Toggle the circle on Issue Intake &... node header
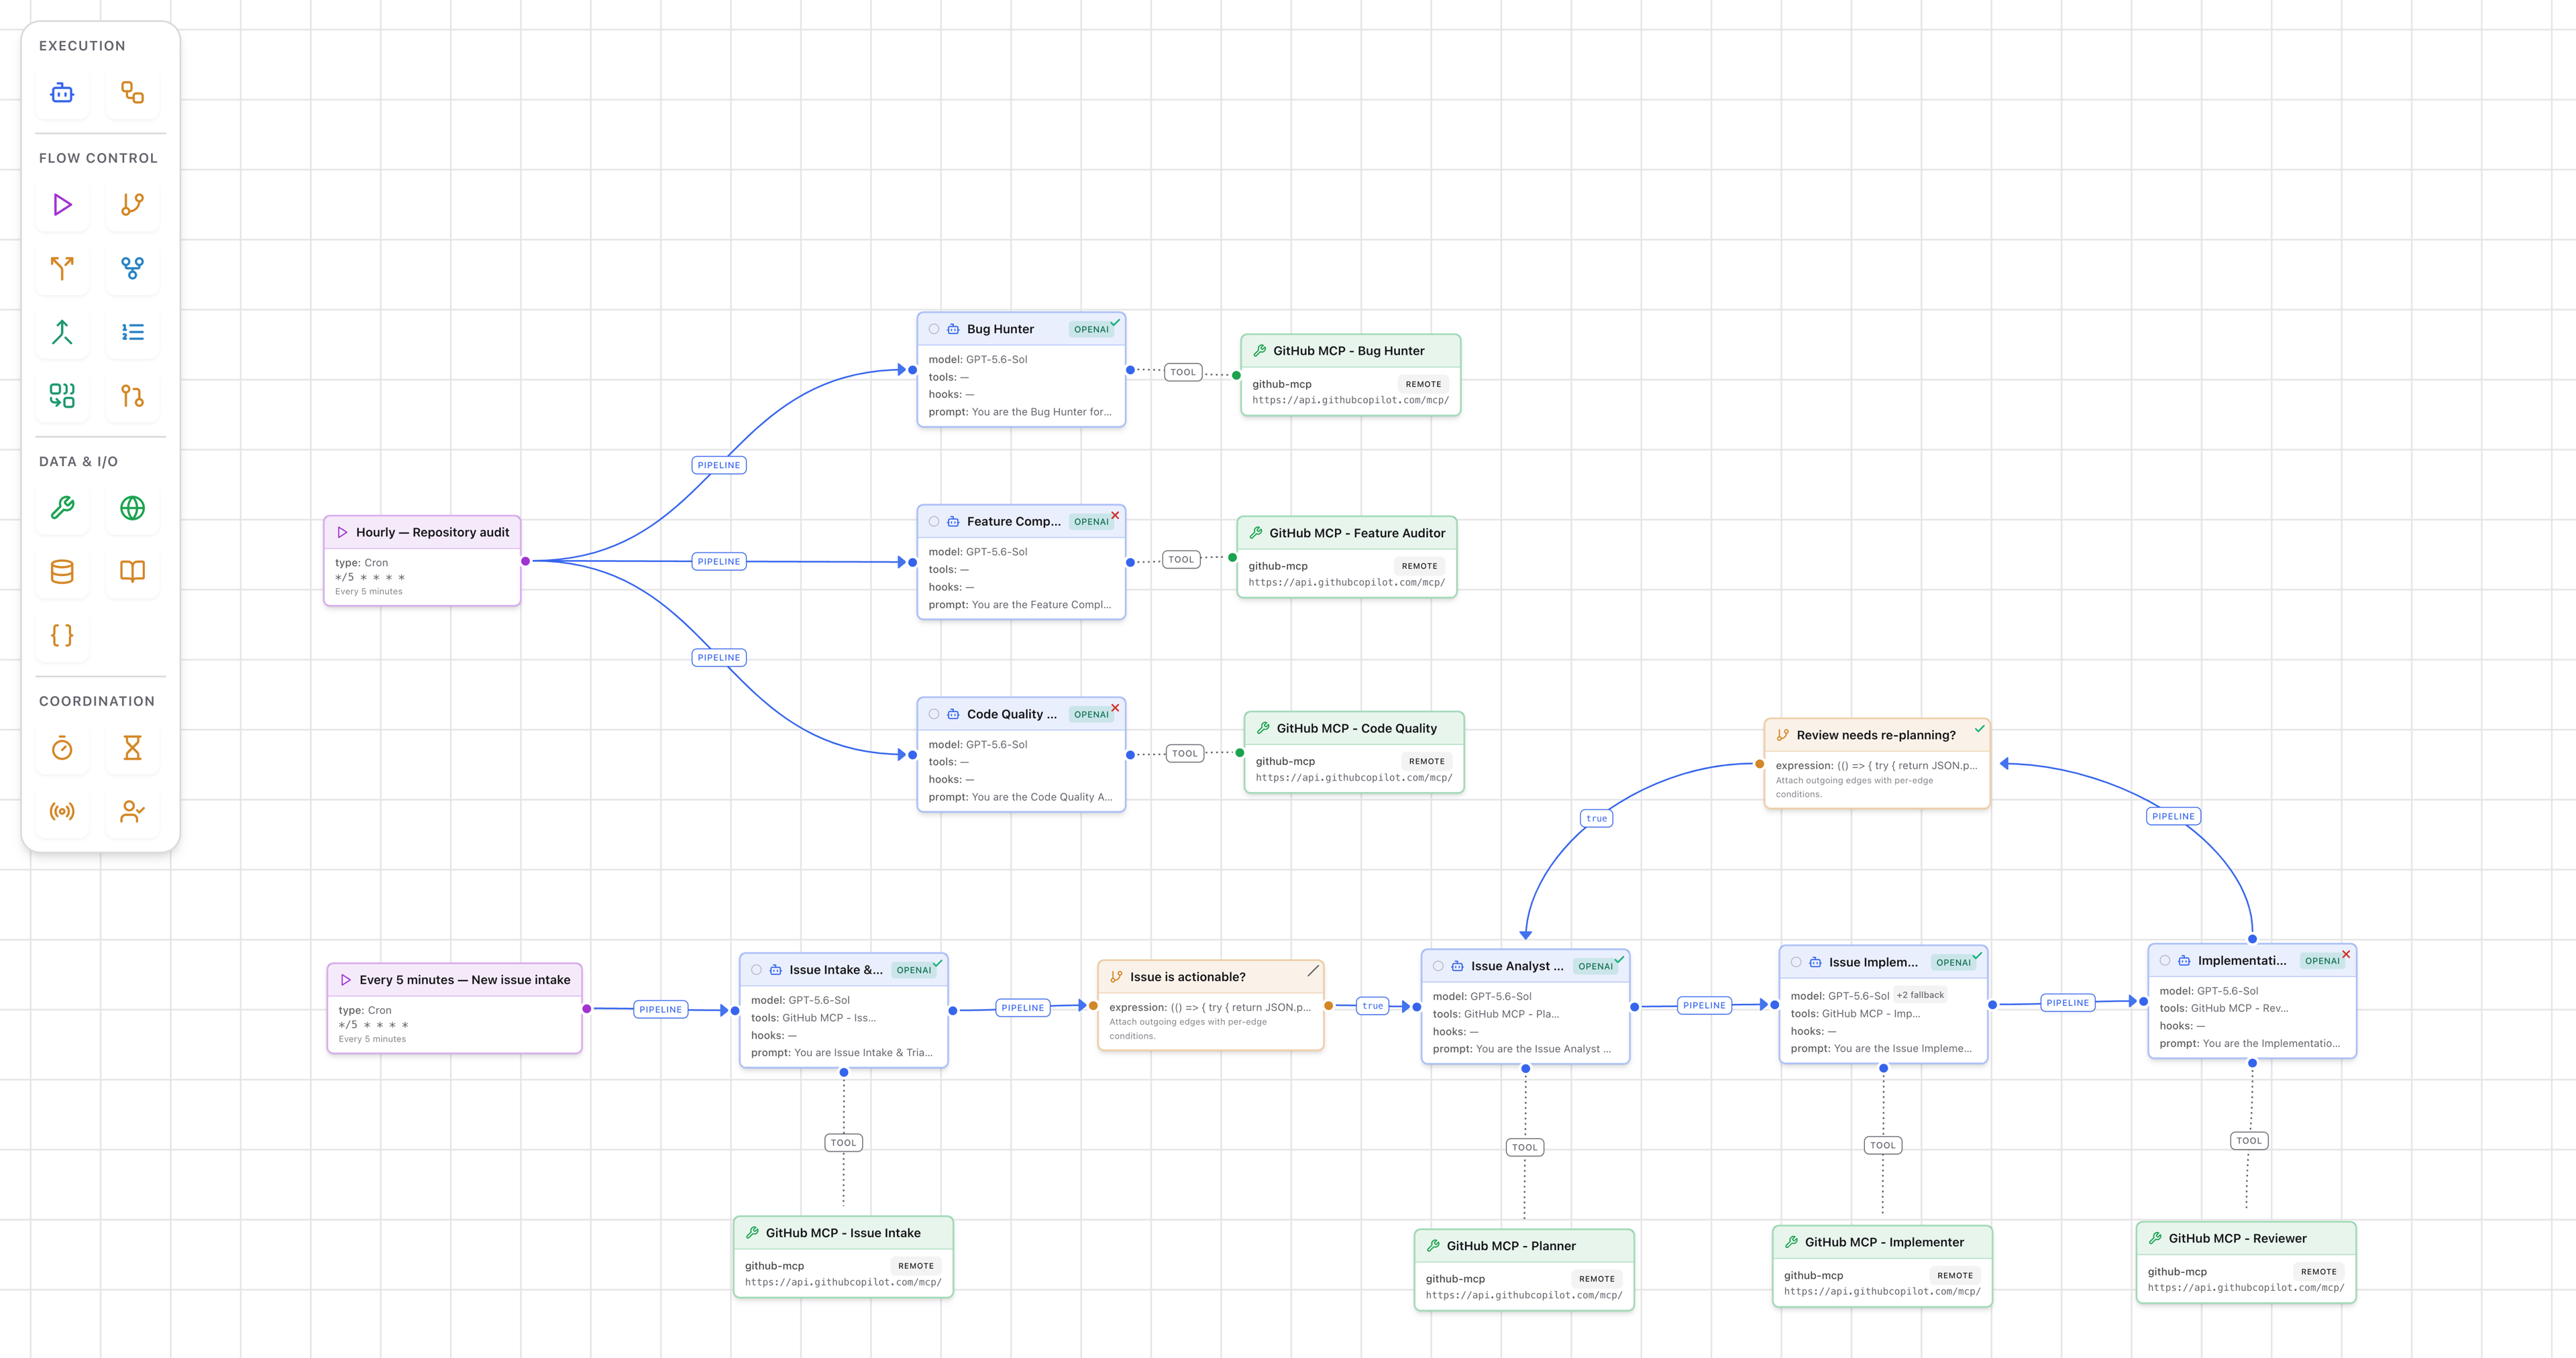 point(756,970)
